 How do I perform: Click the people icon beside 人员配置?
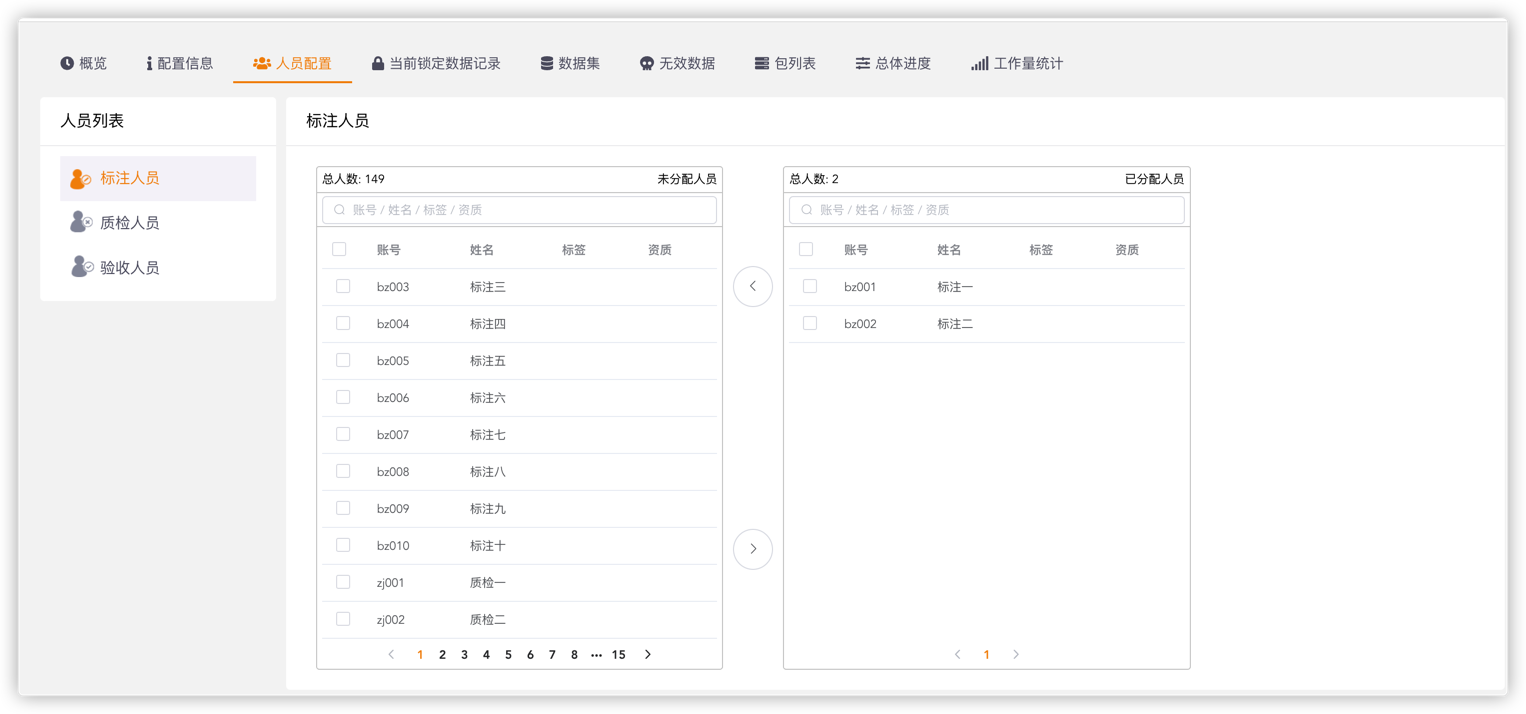click(x=262, y=63)
